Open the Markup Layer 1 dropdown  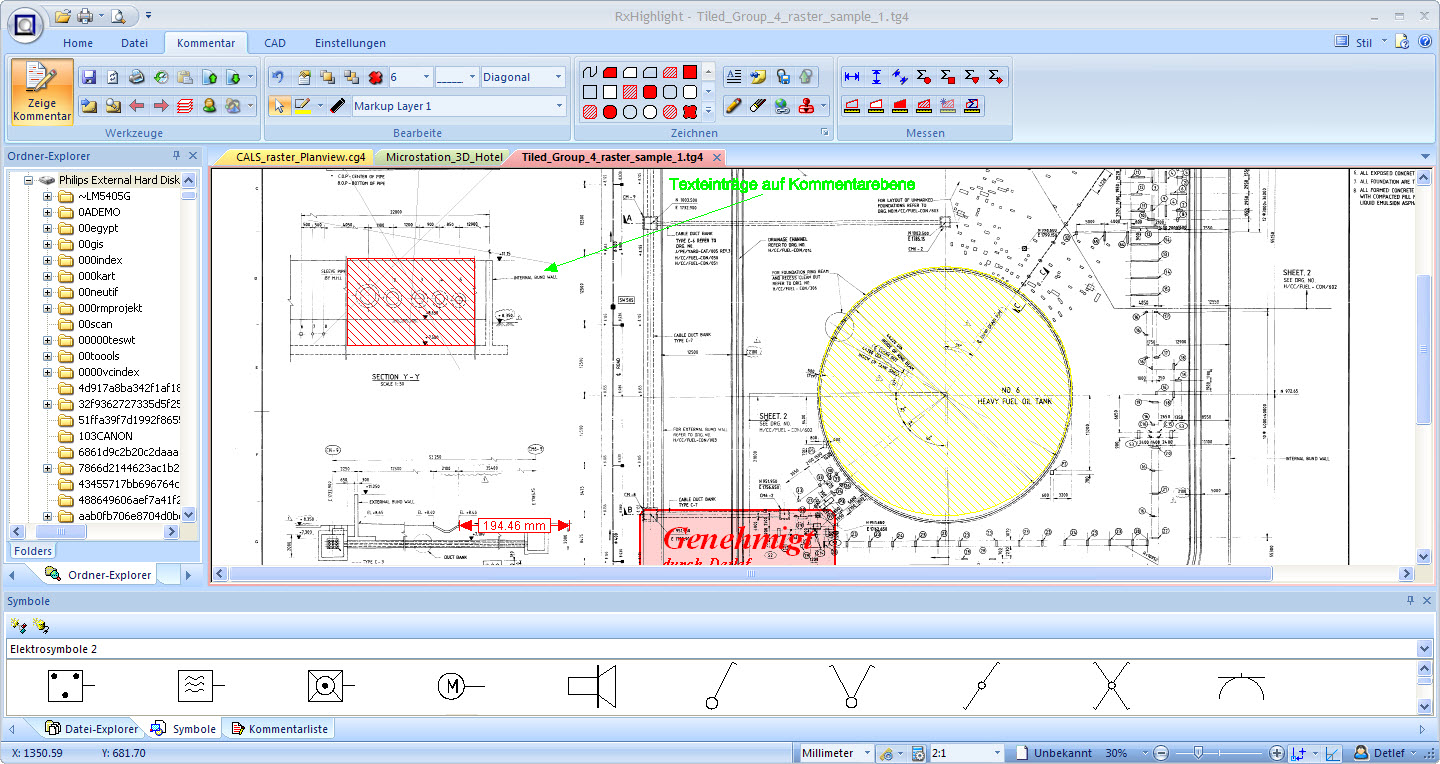(559, 106)
